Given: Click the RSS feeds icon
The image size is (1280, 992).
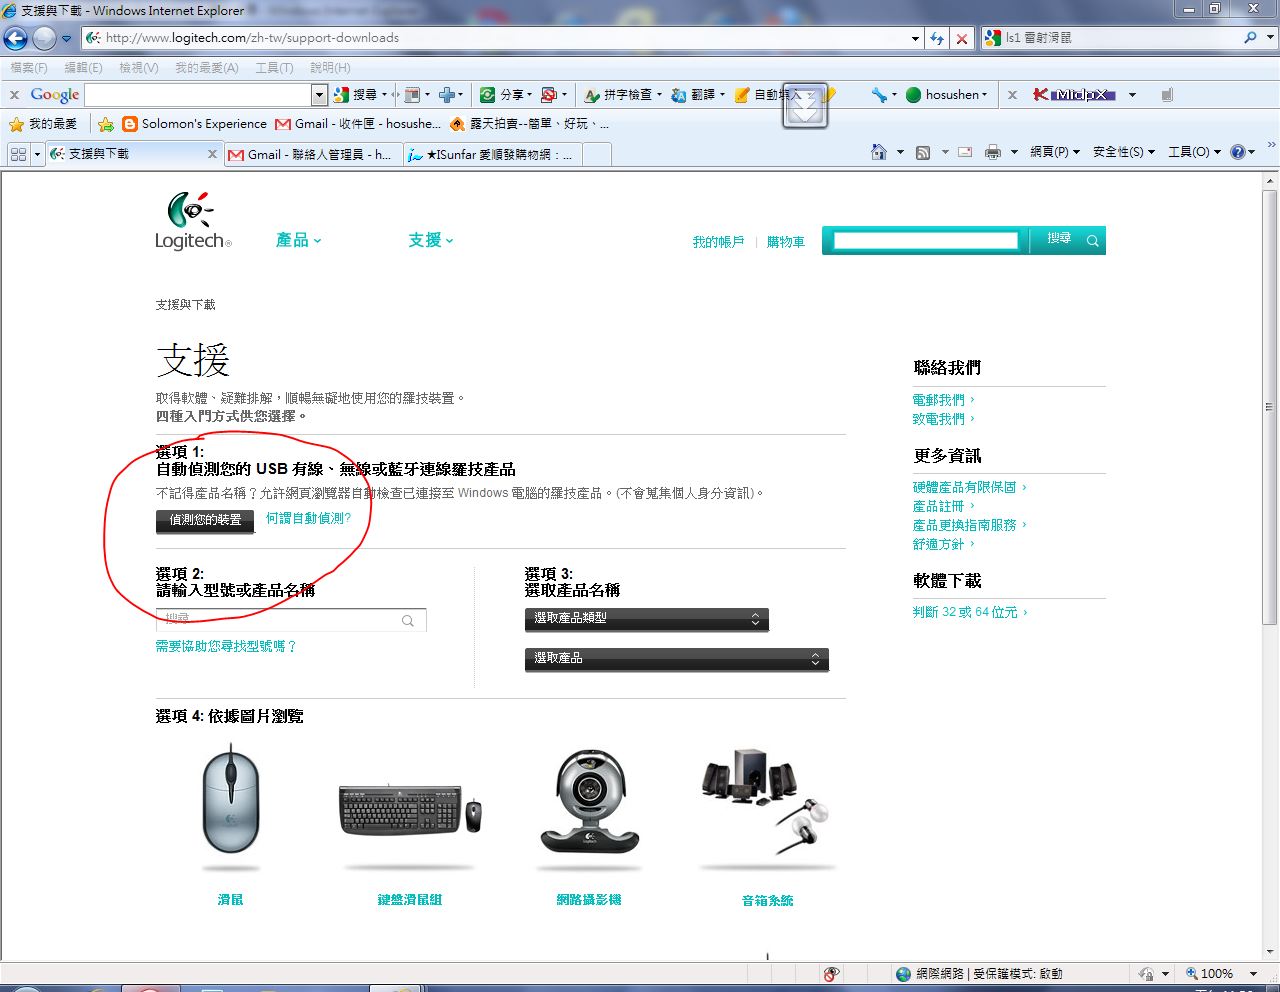Looking at the screenshot, I should 923,152.
